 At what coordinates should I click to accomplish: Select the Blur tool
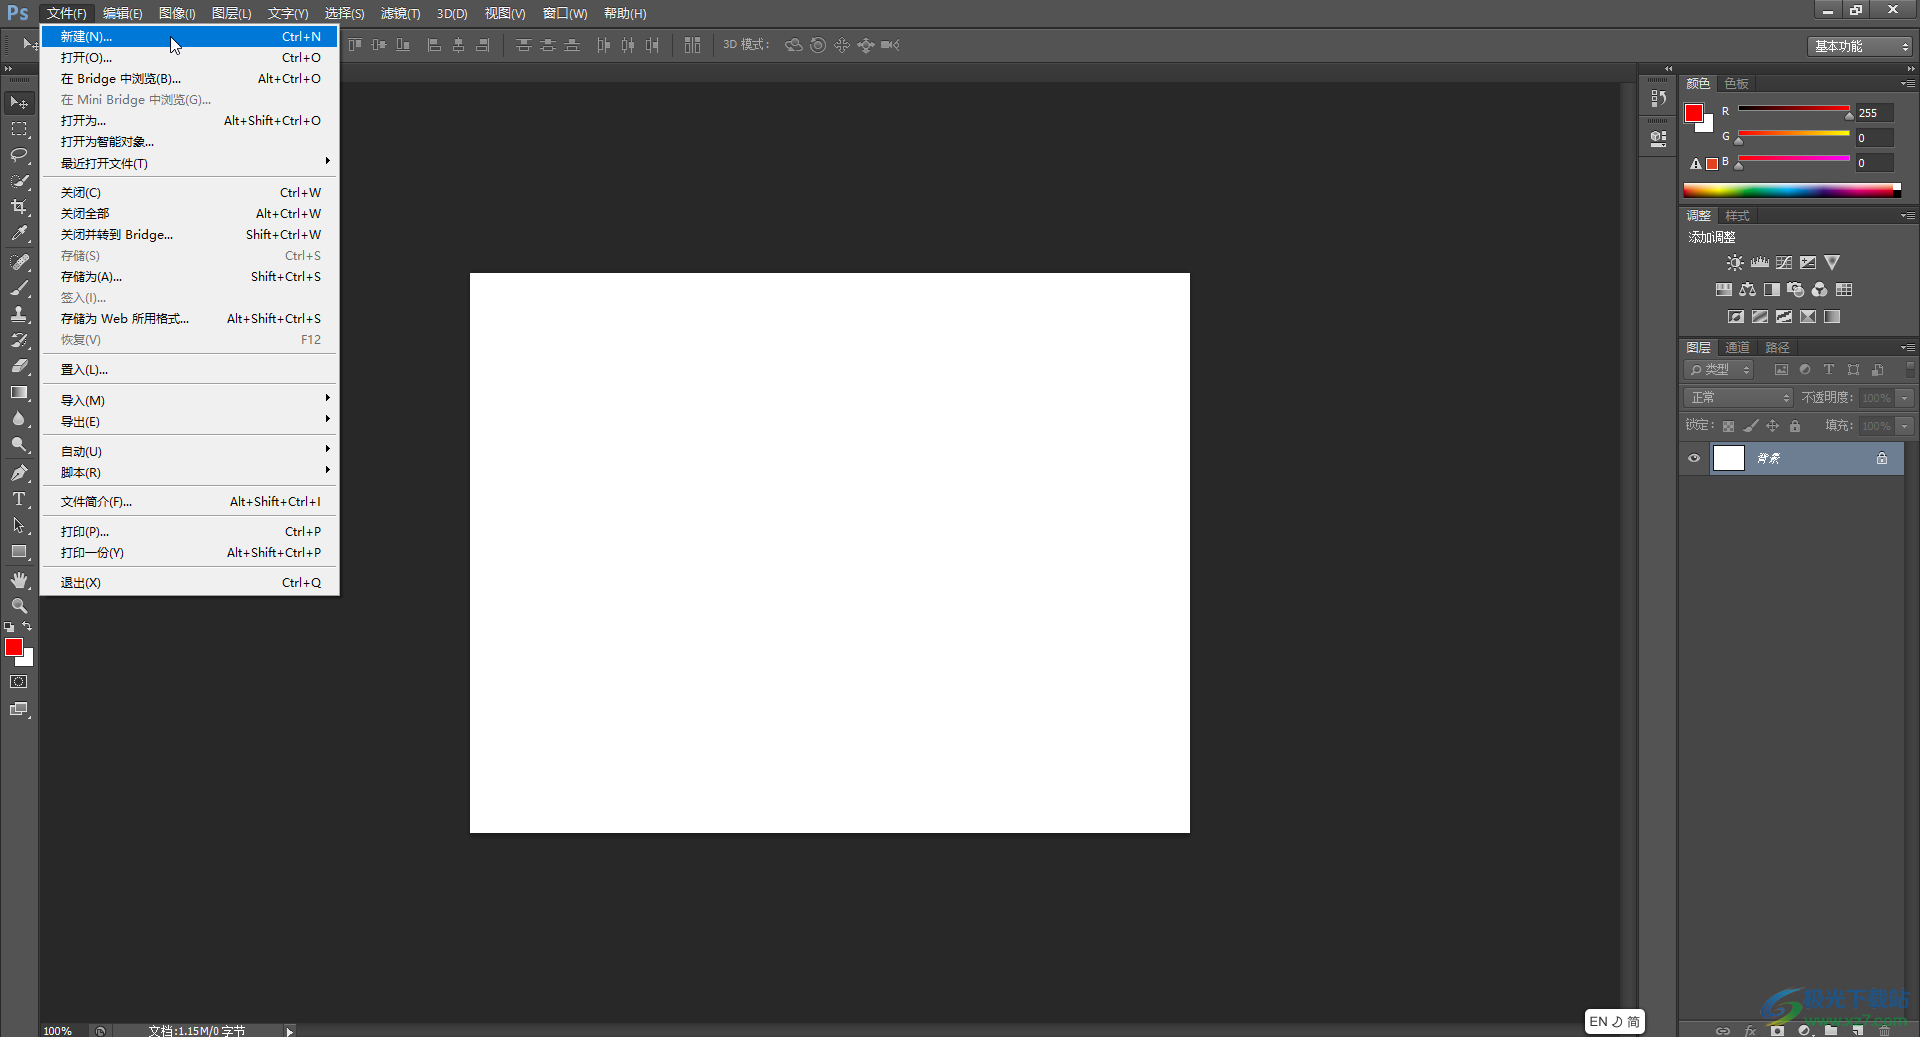[19, 418]
